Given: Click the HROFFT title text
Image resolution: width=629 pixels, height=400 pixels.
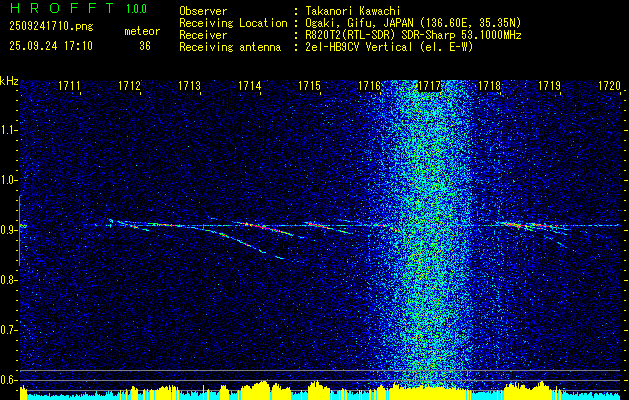Looking at the screenshot, I should [62, 8].
